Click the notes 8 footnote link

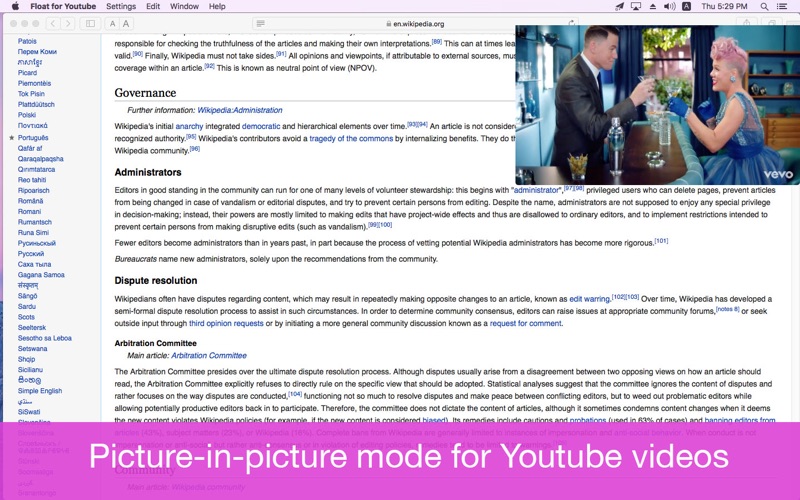(x=728, y=309)
